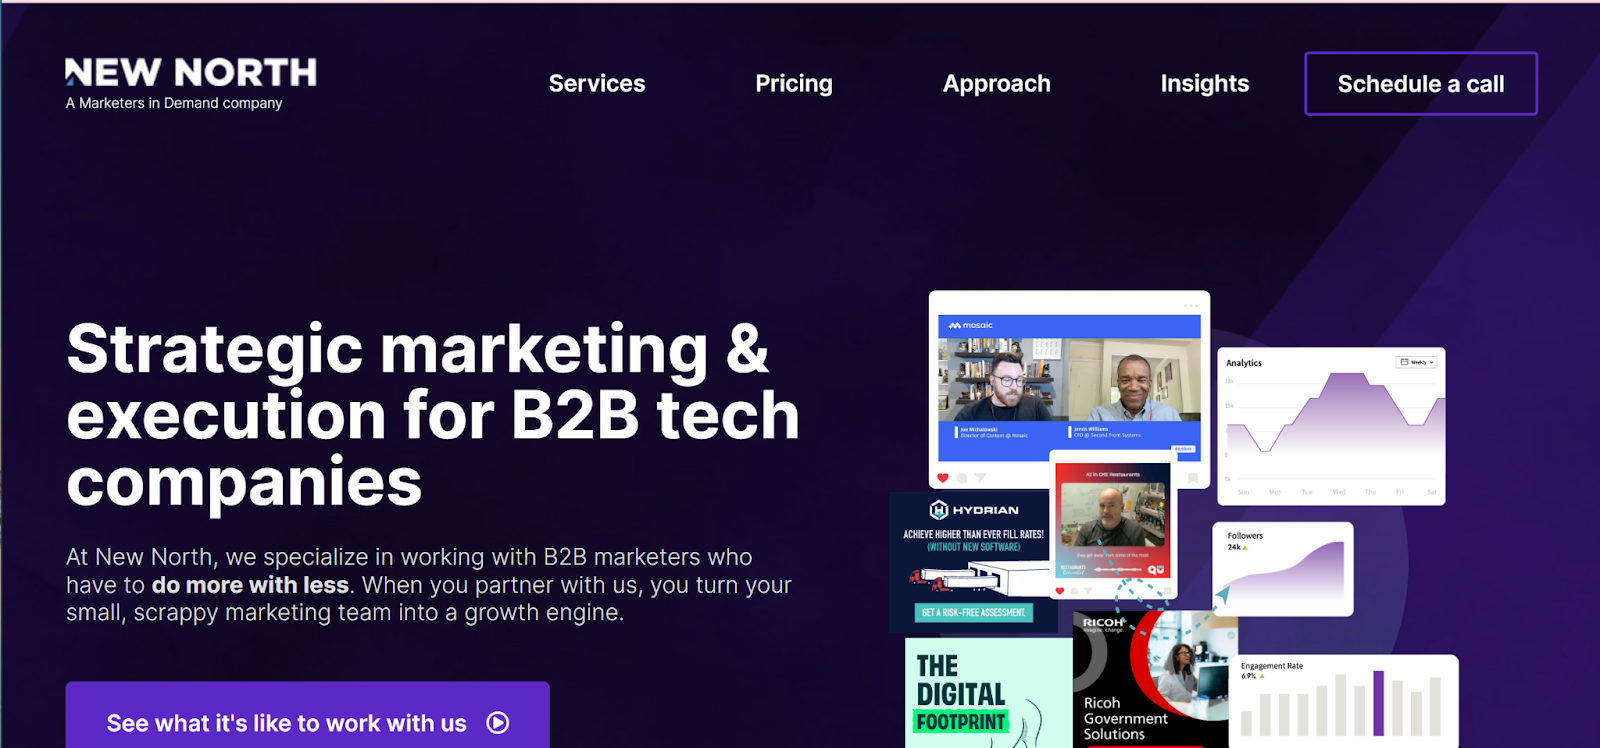The image size is (1600, 748).
Task: Click the red heart icon under the Mosaic video post
Action: [942, 478]
